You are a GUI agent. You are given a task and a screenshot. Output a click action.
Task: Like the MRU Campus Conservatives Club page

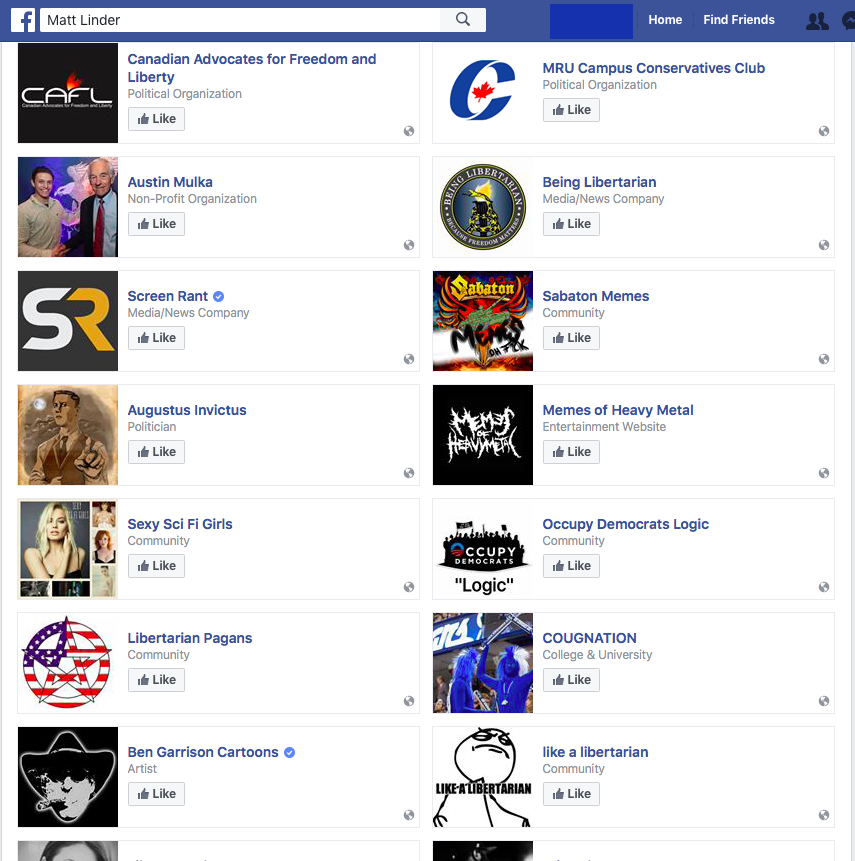(571, 110)
